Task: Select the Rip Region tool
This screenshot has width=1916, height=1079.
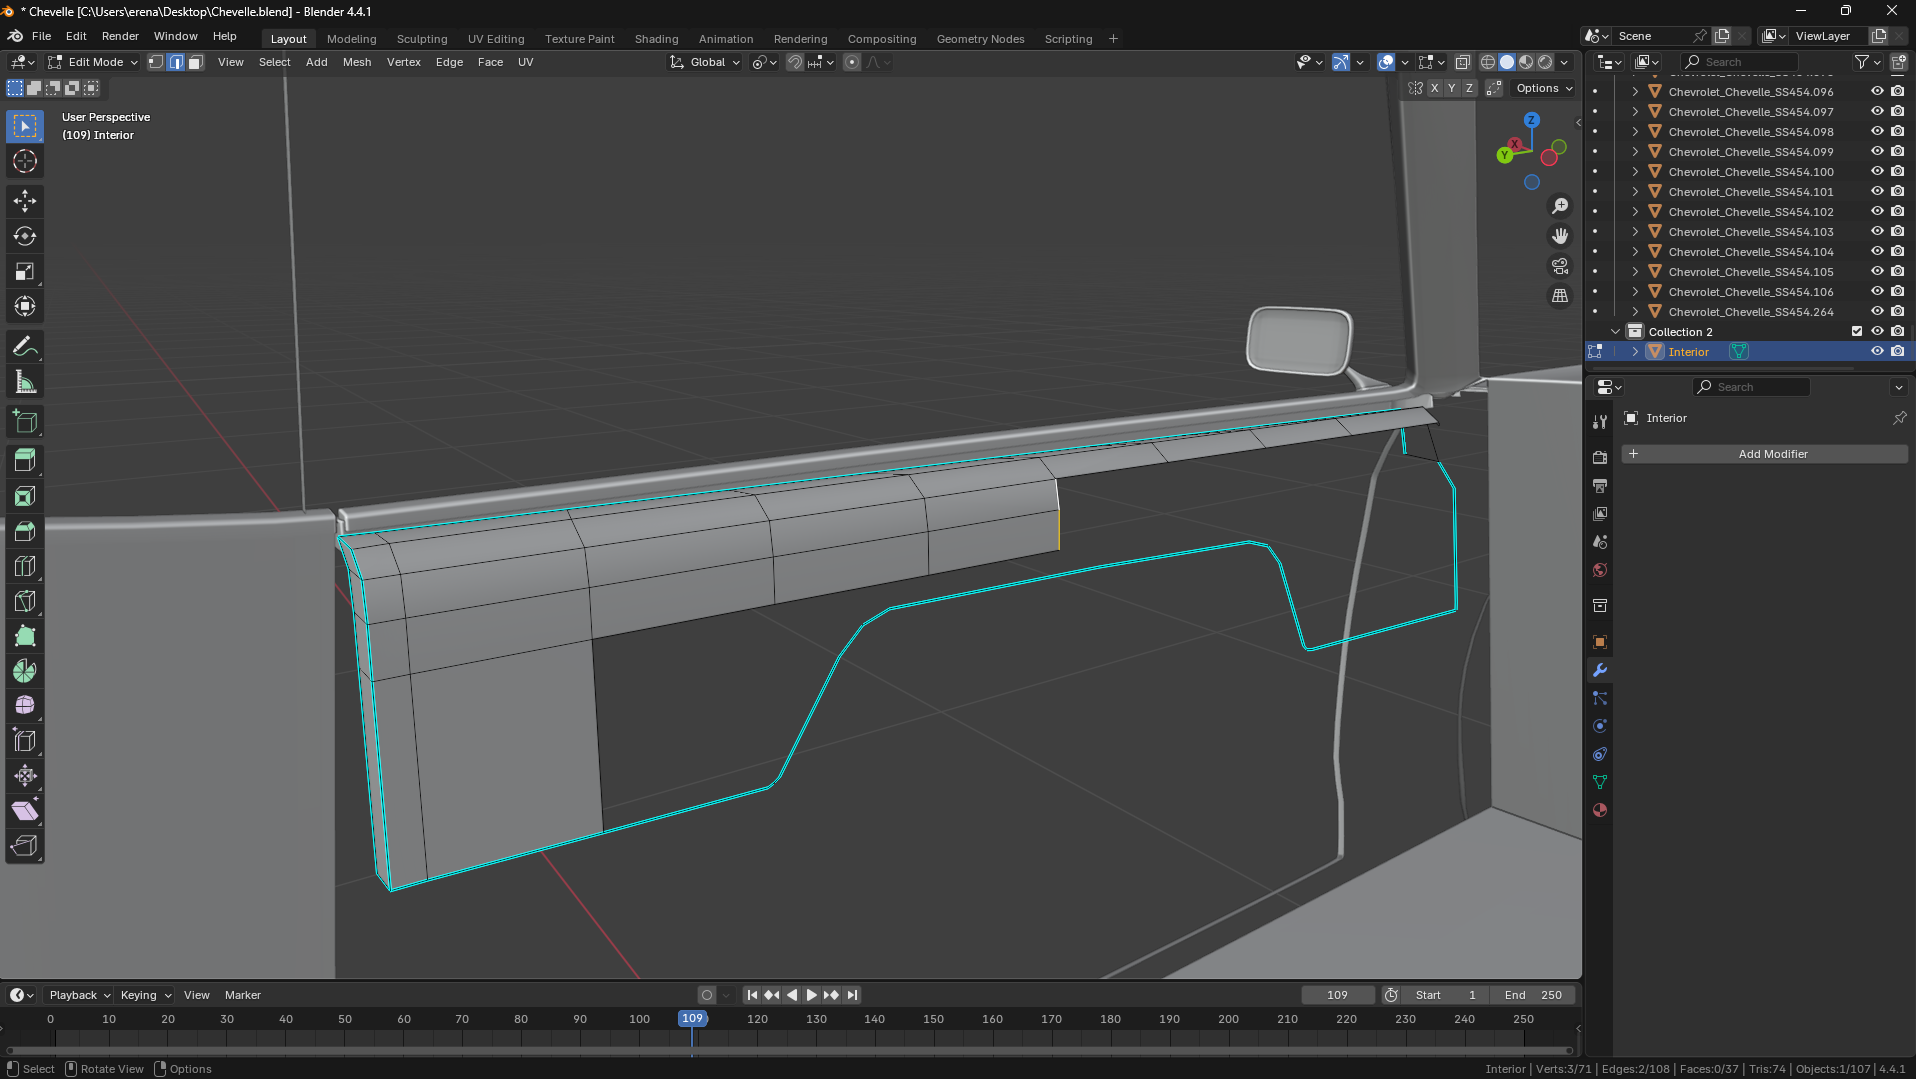Action: coord(25,846)
